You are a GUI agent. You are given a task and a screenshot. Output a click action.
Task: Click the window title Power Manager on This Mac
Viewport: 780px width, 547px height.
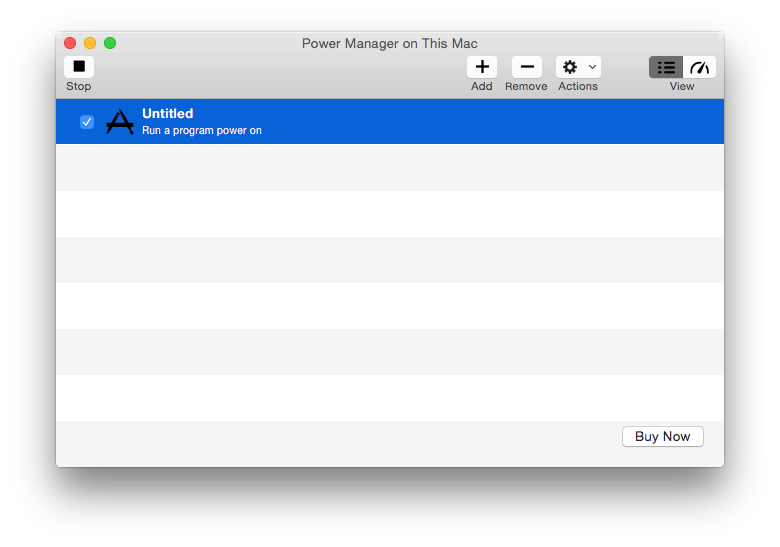pos(390,44)
